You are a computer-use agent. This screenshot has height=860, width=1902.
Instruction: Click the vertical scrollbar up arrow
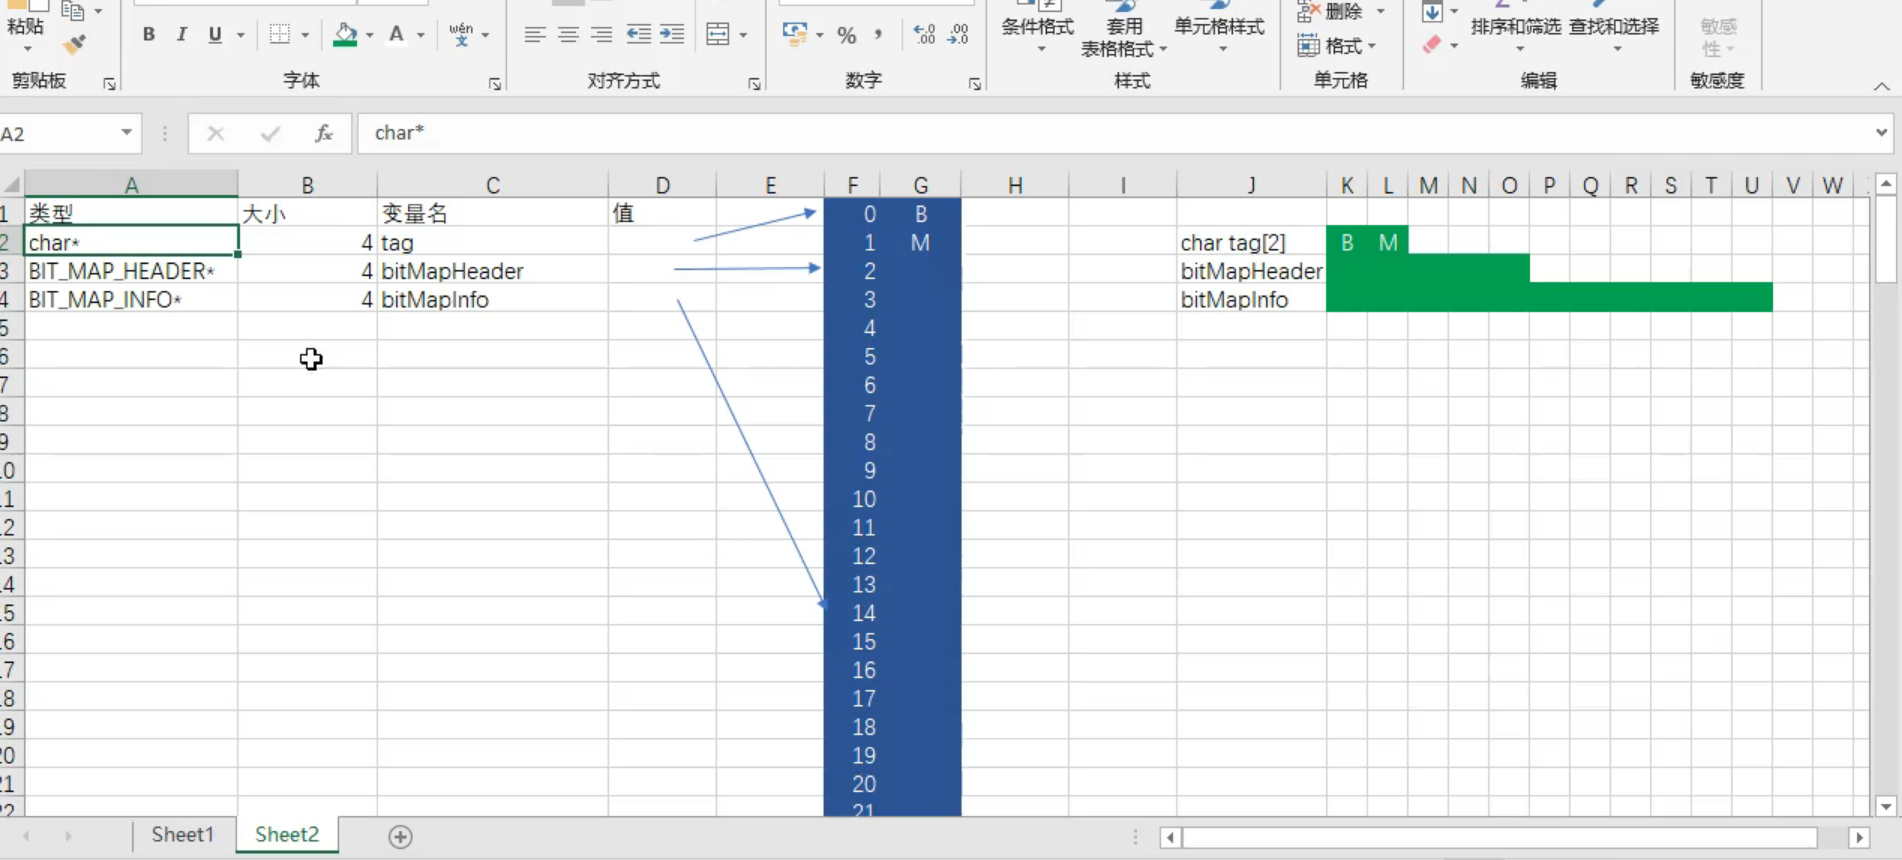click(1886, 184)
